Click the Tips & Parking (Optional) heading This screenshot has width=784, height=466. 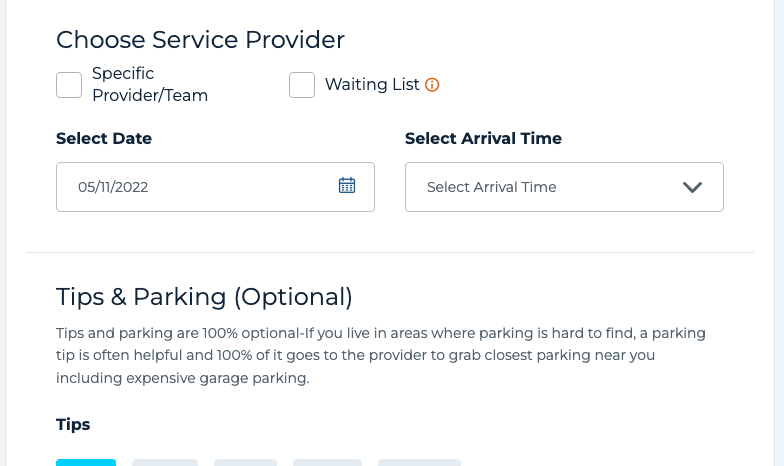click(204, 296)
